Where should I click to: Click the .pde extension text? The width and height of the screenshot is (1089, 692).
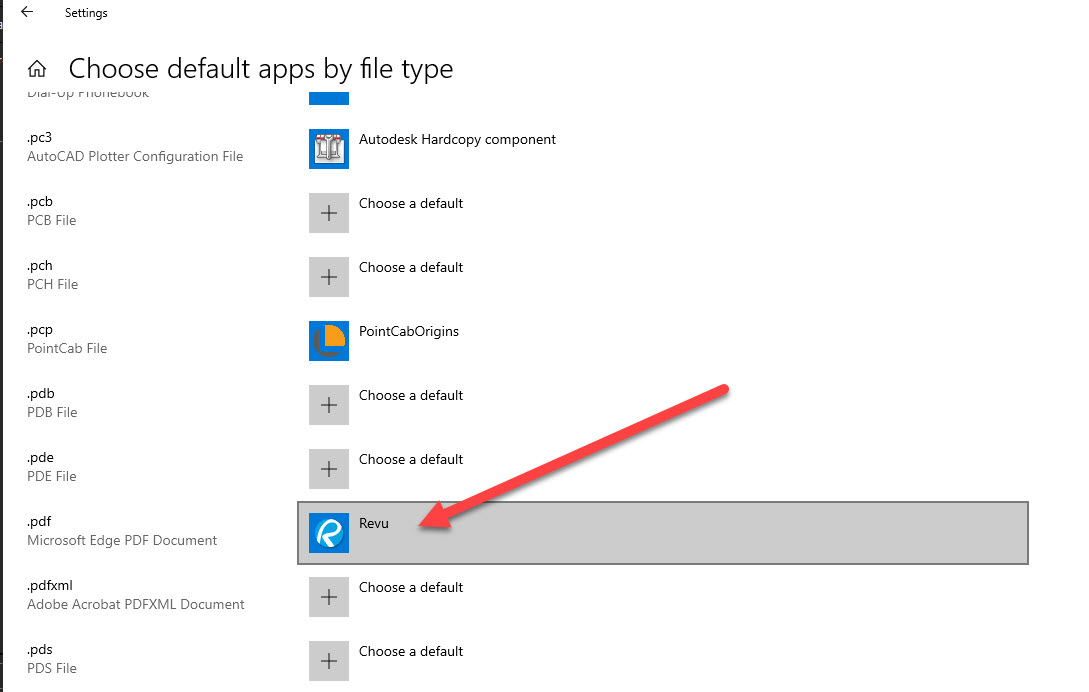(x=40, y=458)
